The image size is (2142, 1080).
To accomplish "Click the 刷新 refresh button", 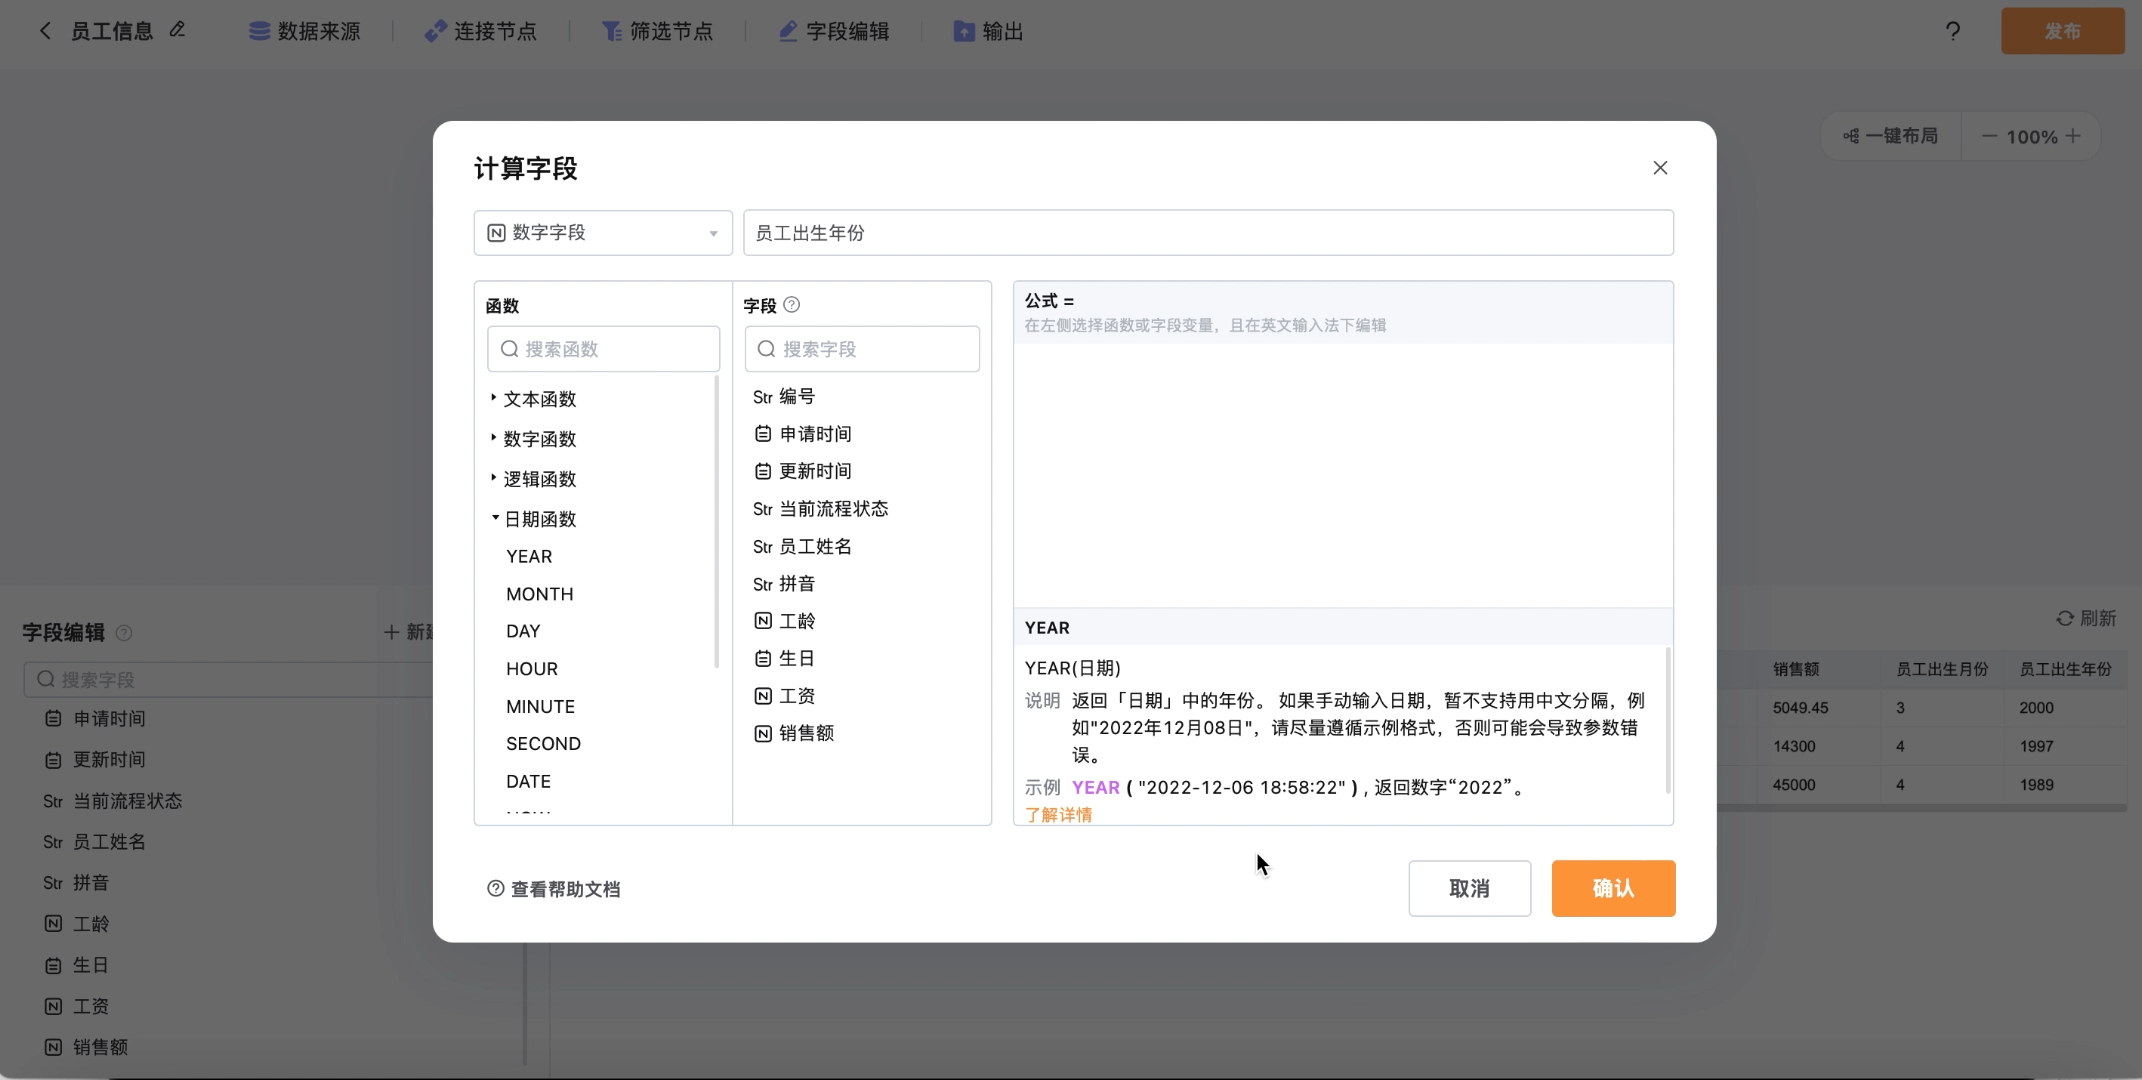I will click(x=2086, y=619).
